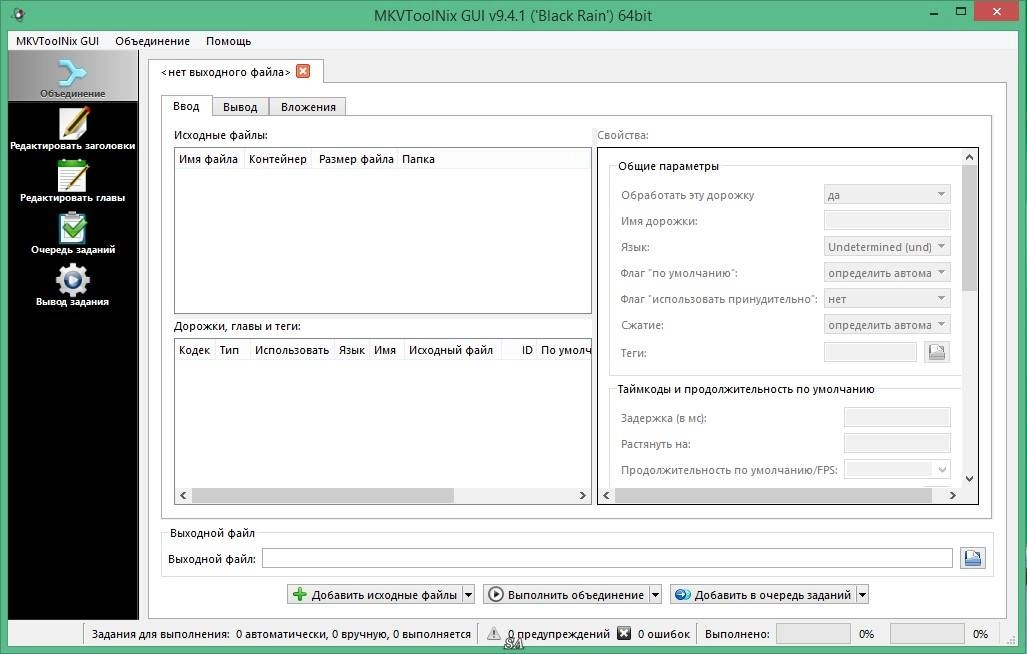This screenshot has width=1027, height=654.
Task: Click the browse tags file icon
Action: coord(937,352)
